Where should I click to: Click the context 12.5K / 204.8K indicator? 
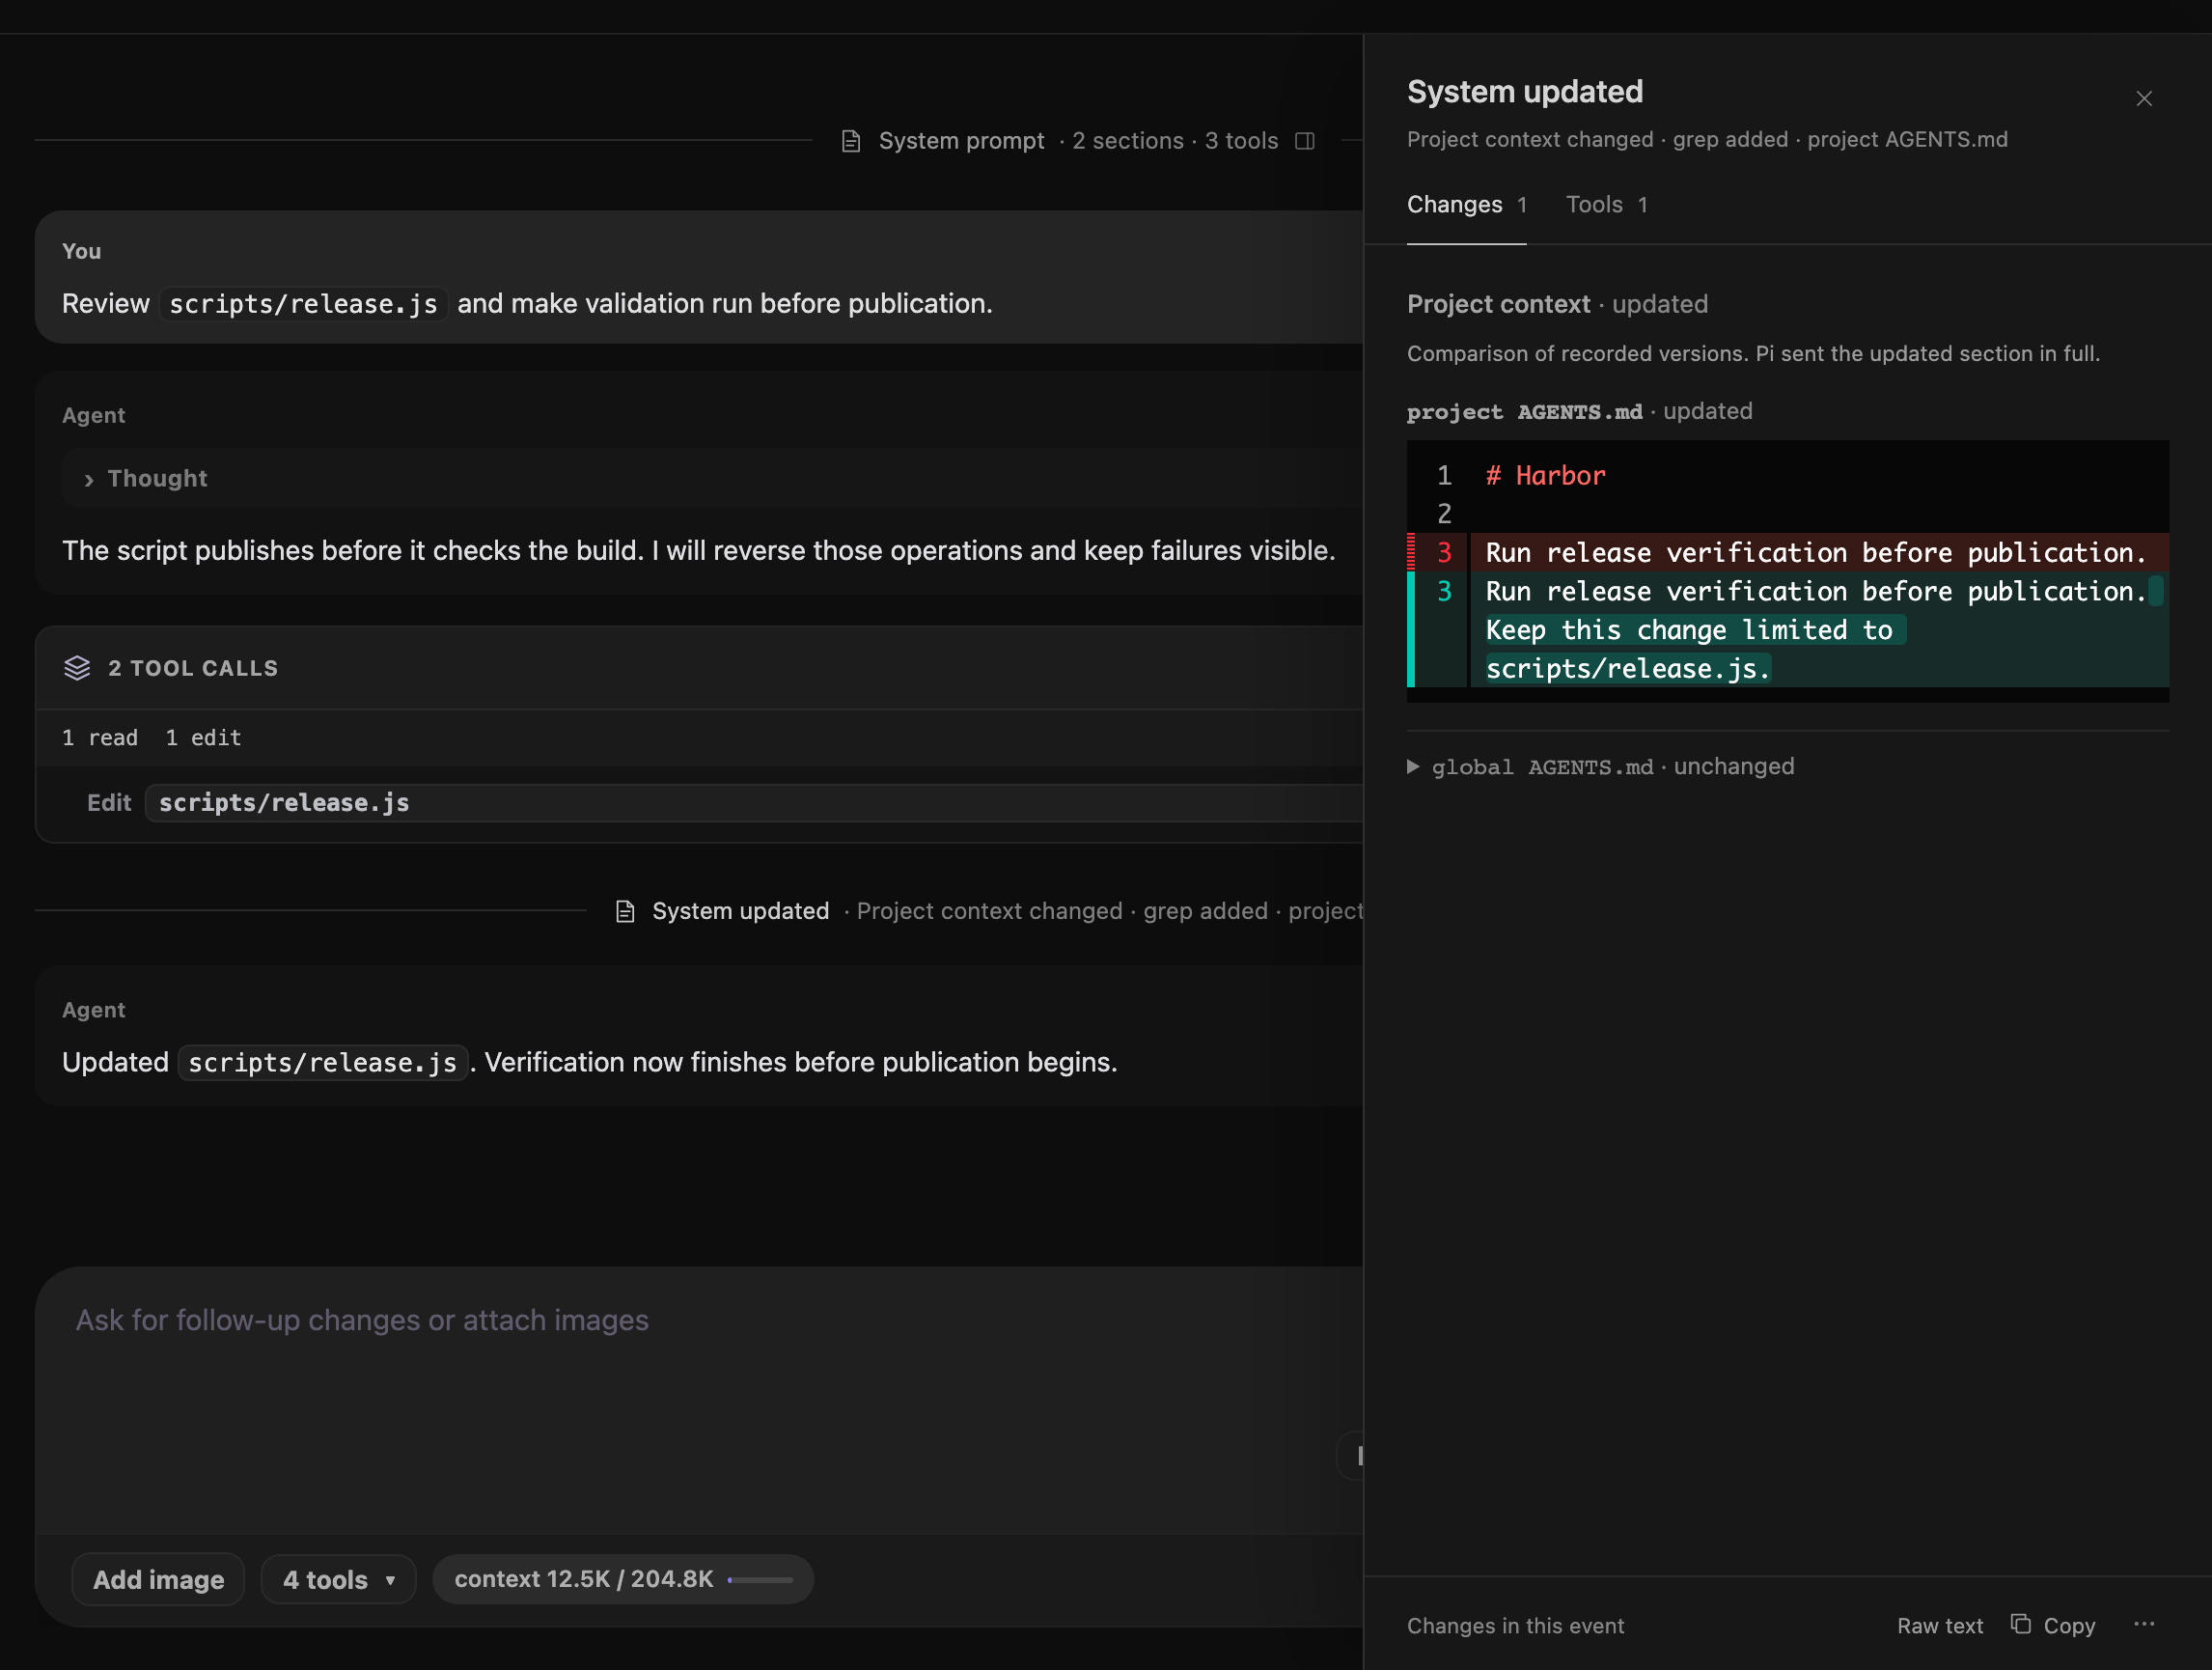point(623,1579)
